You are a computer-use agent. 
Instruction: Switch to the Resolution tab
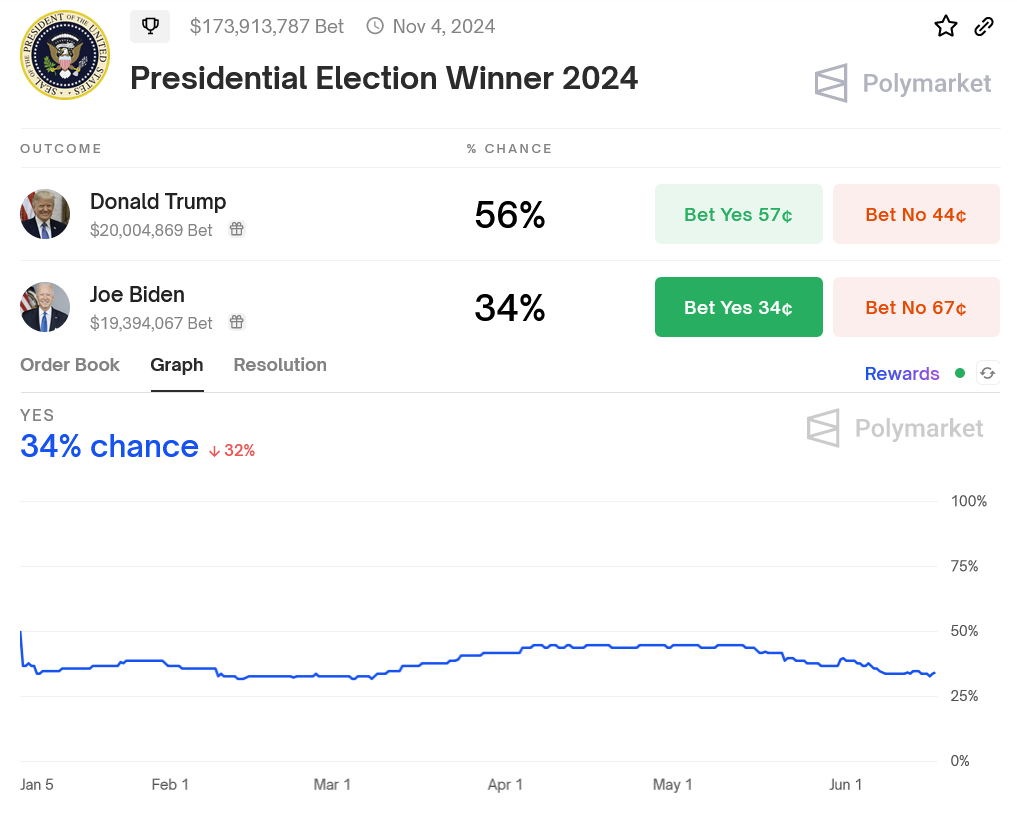pos(280,365)
